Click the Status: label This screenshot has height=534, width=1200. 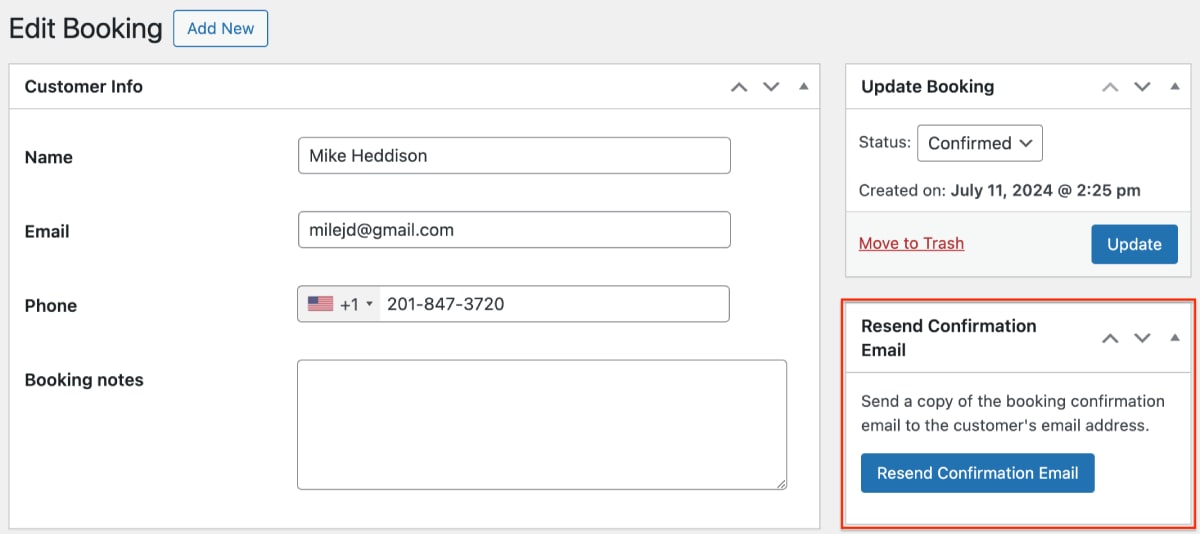coord(885,143)
